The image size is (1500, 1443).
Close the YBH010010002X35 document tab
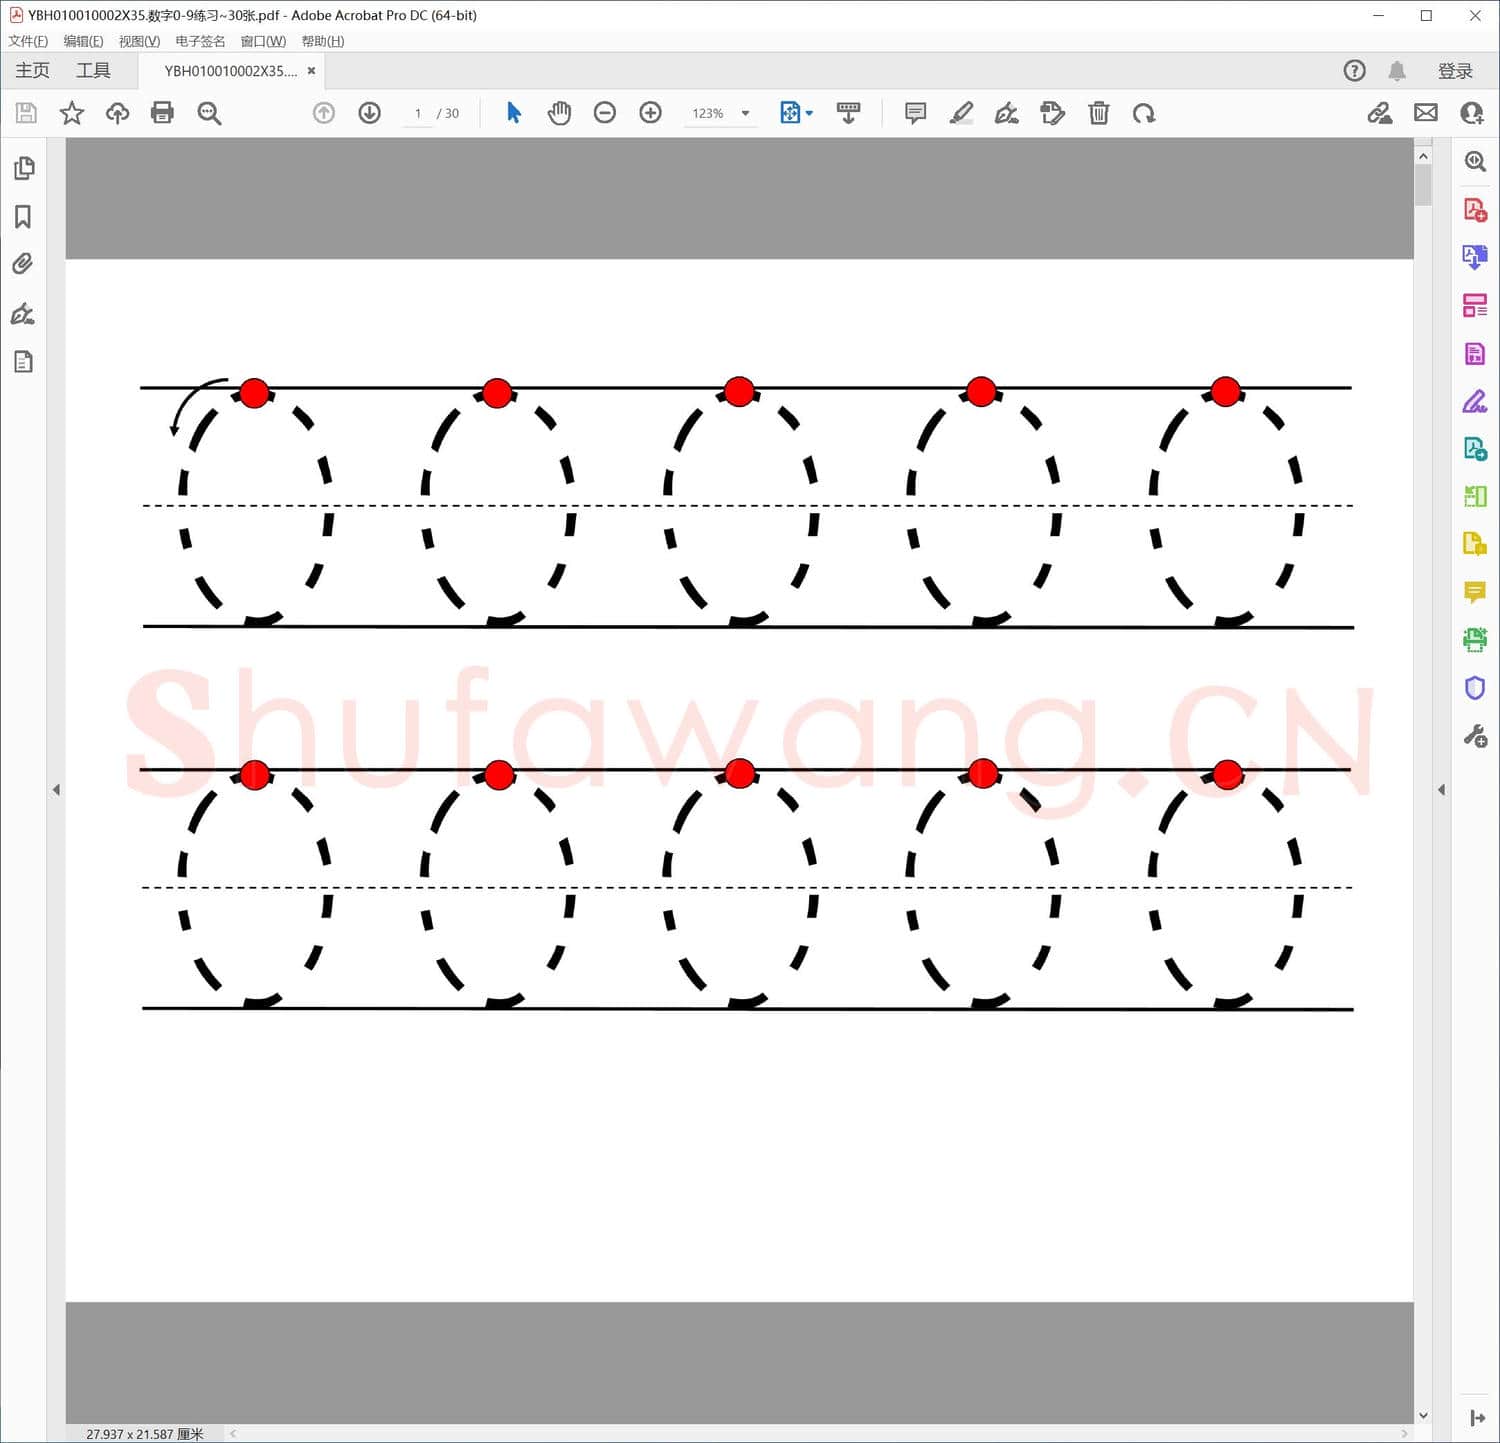tap(312, 71)
